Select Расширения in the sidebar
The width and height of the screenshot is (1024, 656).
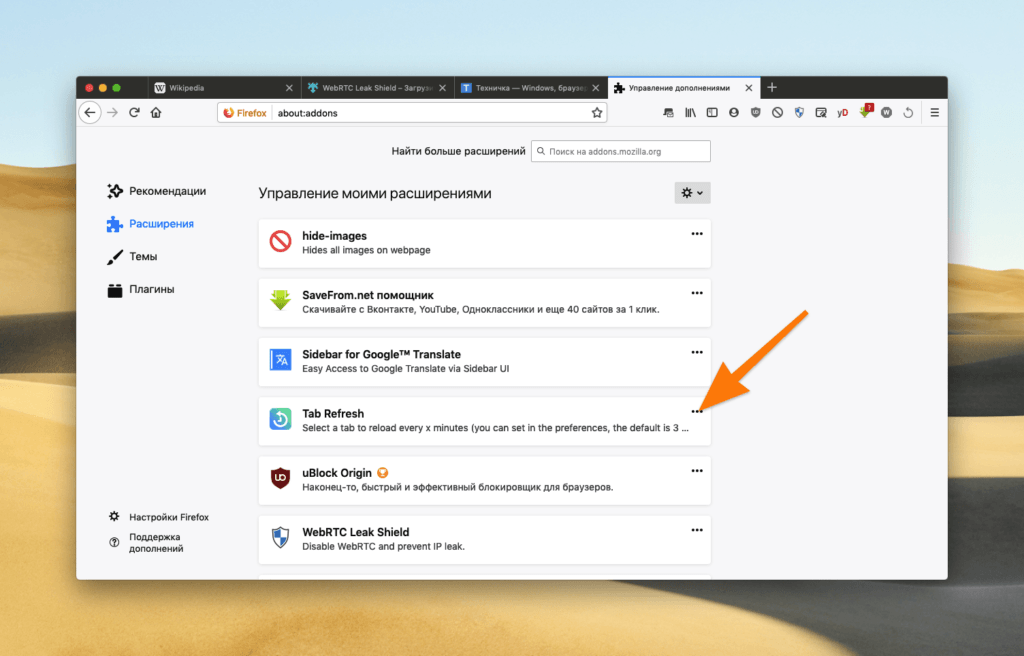point(151,223)
